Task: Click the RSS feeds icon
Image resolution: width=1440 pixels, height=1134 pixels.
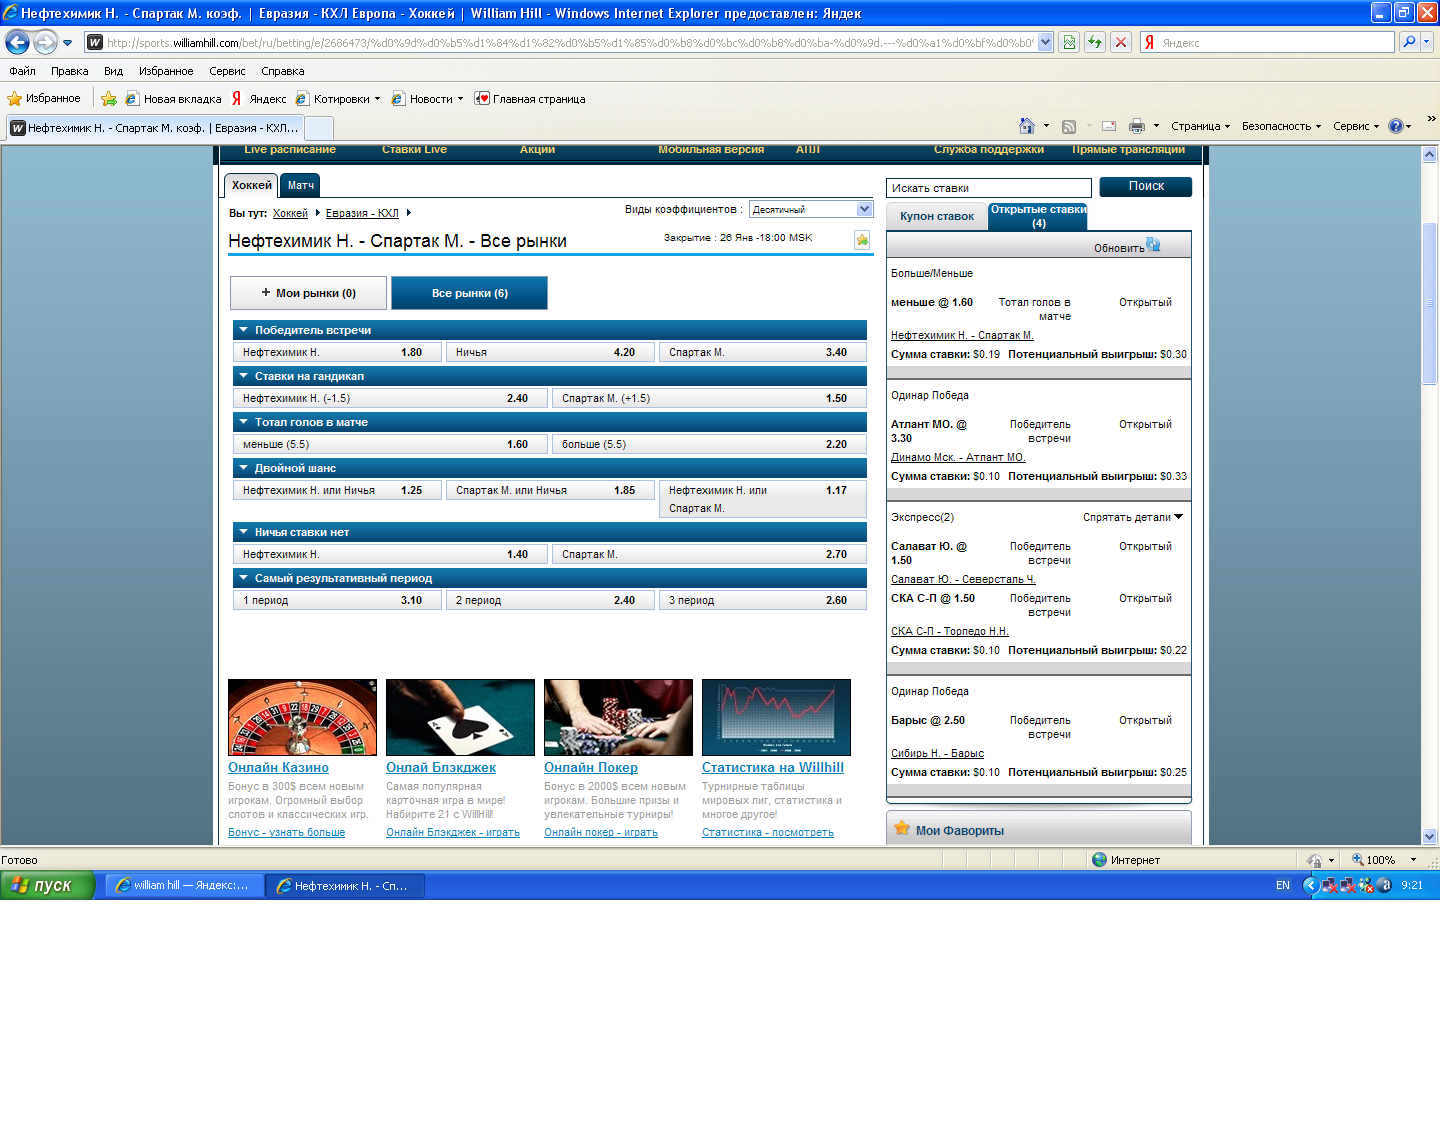Action: click(x=1069, y=126)
